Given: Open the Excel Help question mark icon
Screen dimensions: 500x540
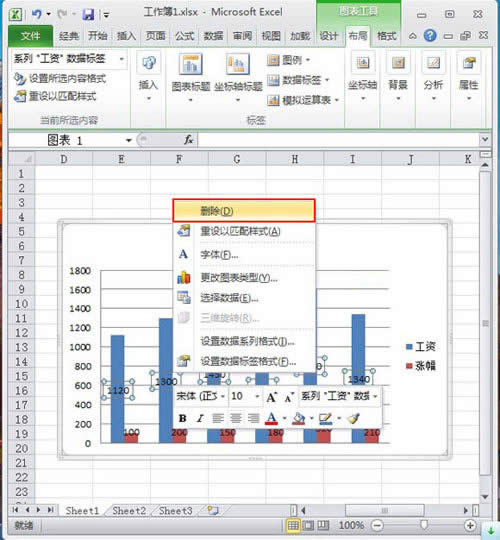Looking at the screenshot, I should coord(430,35).
